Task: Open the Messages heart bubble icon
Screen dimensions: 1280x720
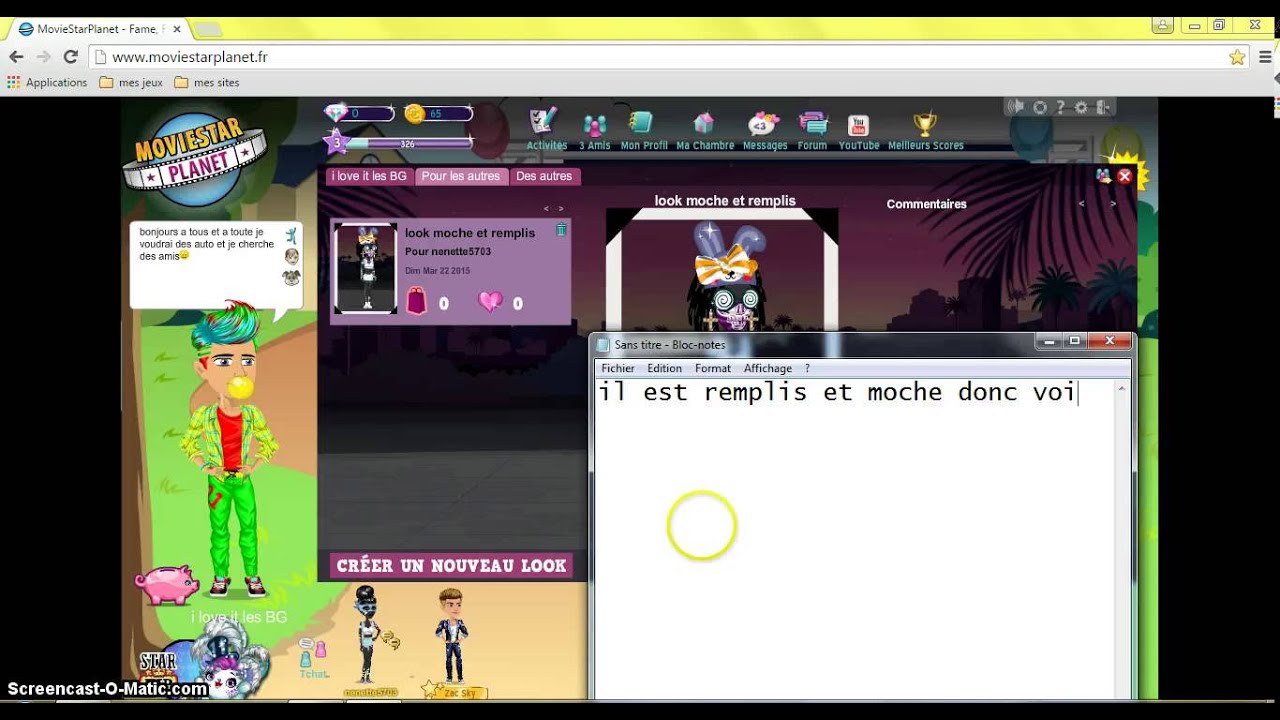Action: [x=763, y=124]
